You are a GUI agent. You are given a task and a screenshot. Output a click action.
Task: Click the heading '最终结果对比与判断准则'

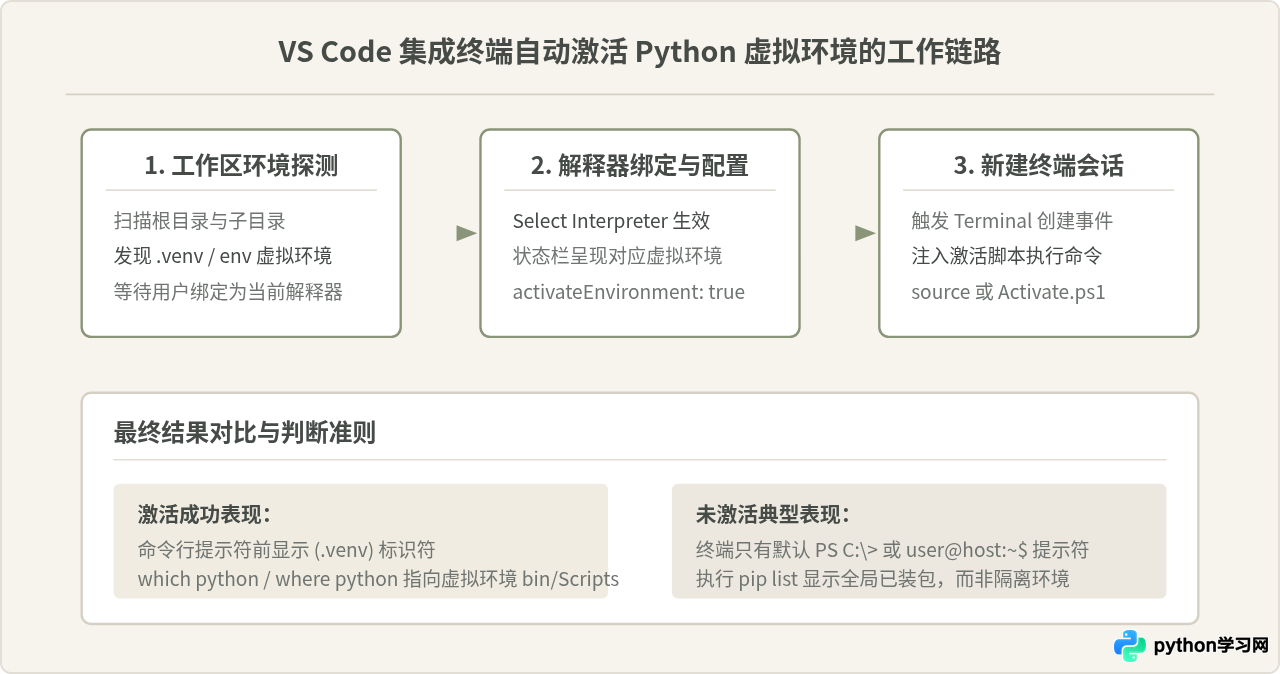click(245, 433)
